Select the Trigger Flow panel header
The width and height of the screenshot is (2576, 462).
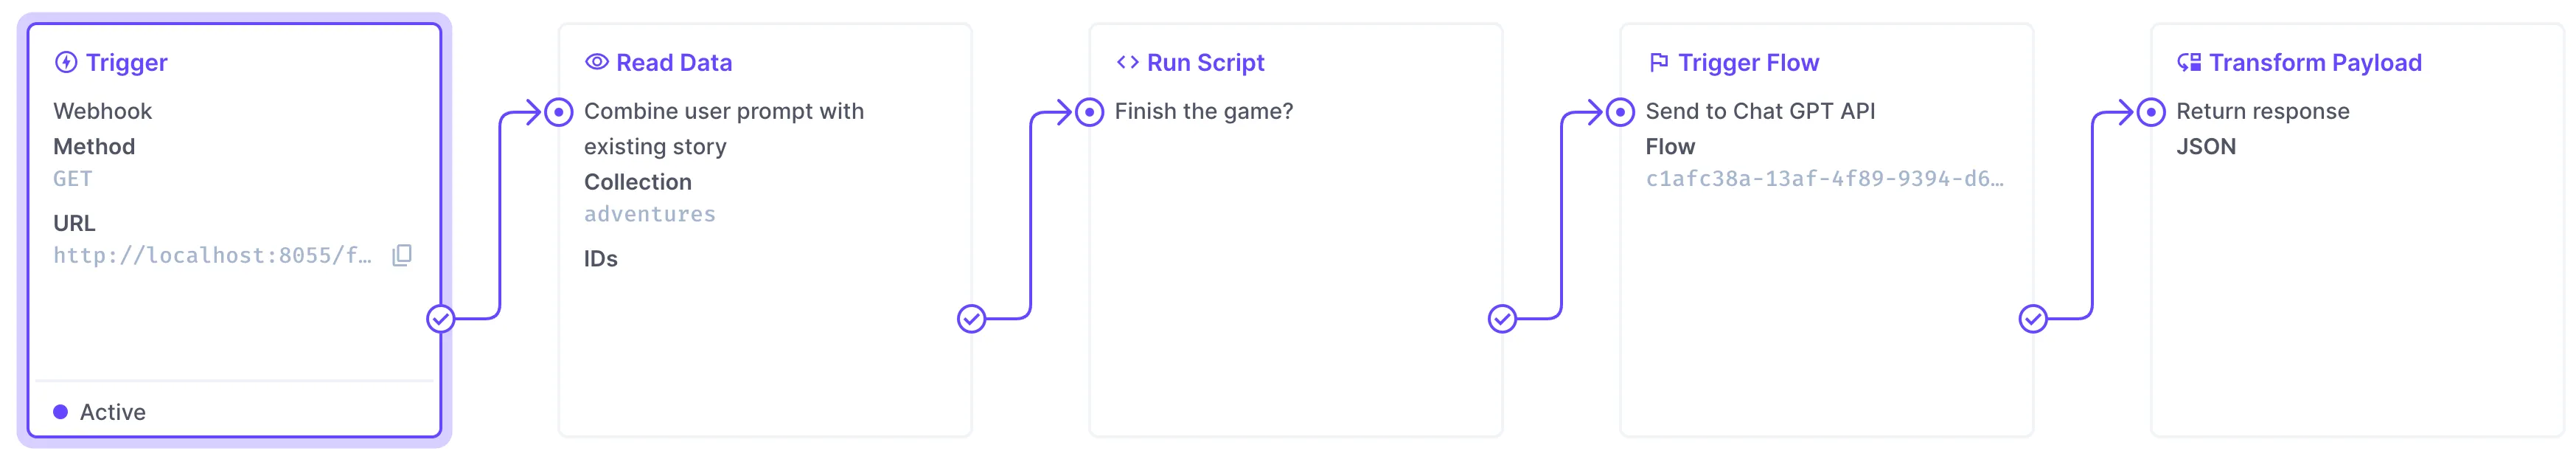tap(1748, 62)
